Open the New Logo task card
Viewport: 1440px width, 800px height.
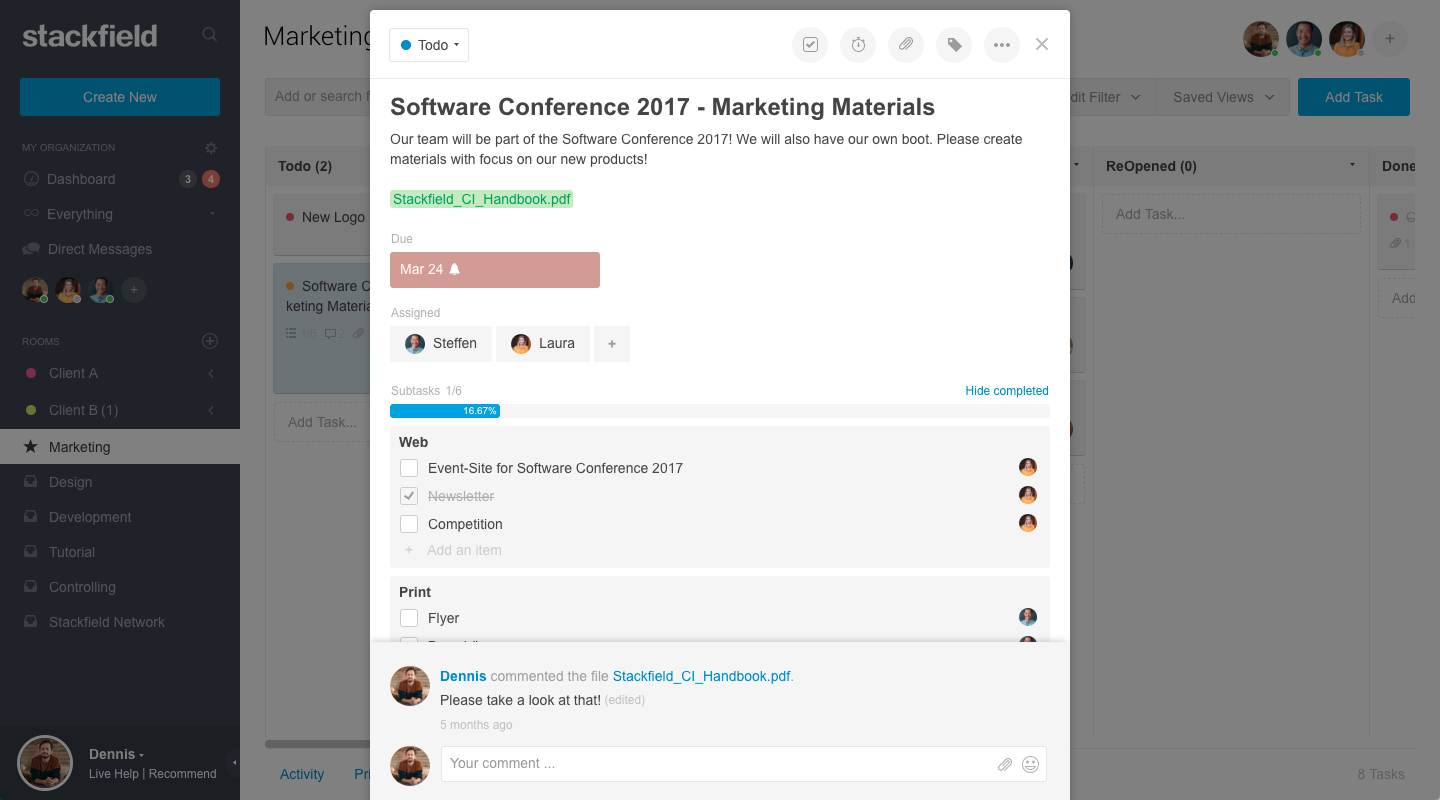point(321,223)
